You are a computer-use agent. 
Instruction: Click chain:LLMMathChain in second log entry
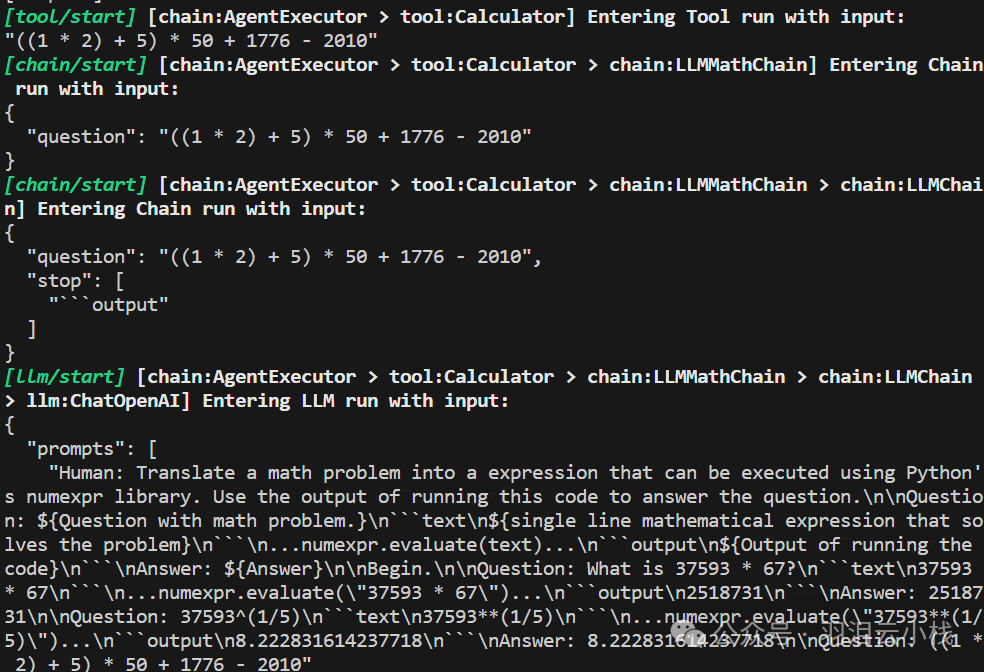(x=708, y=65)
